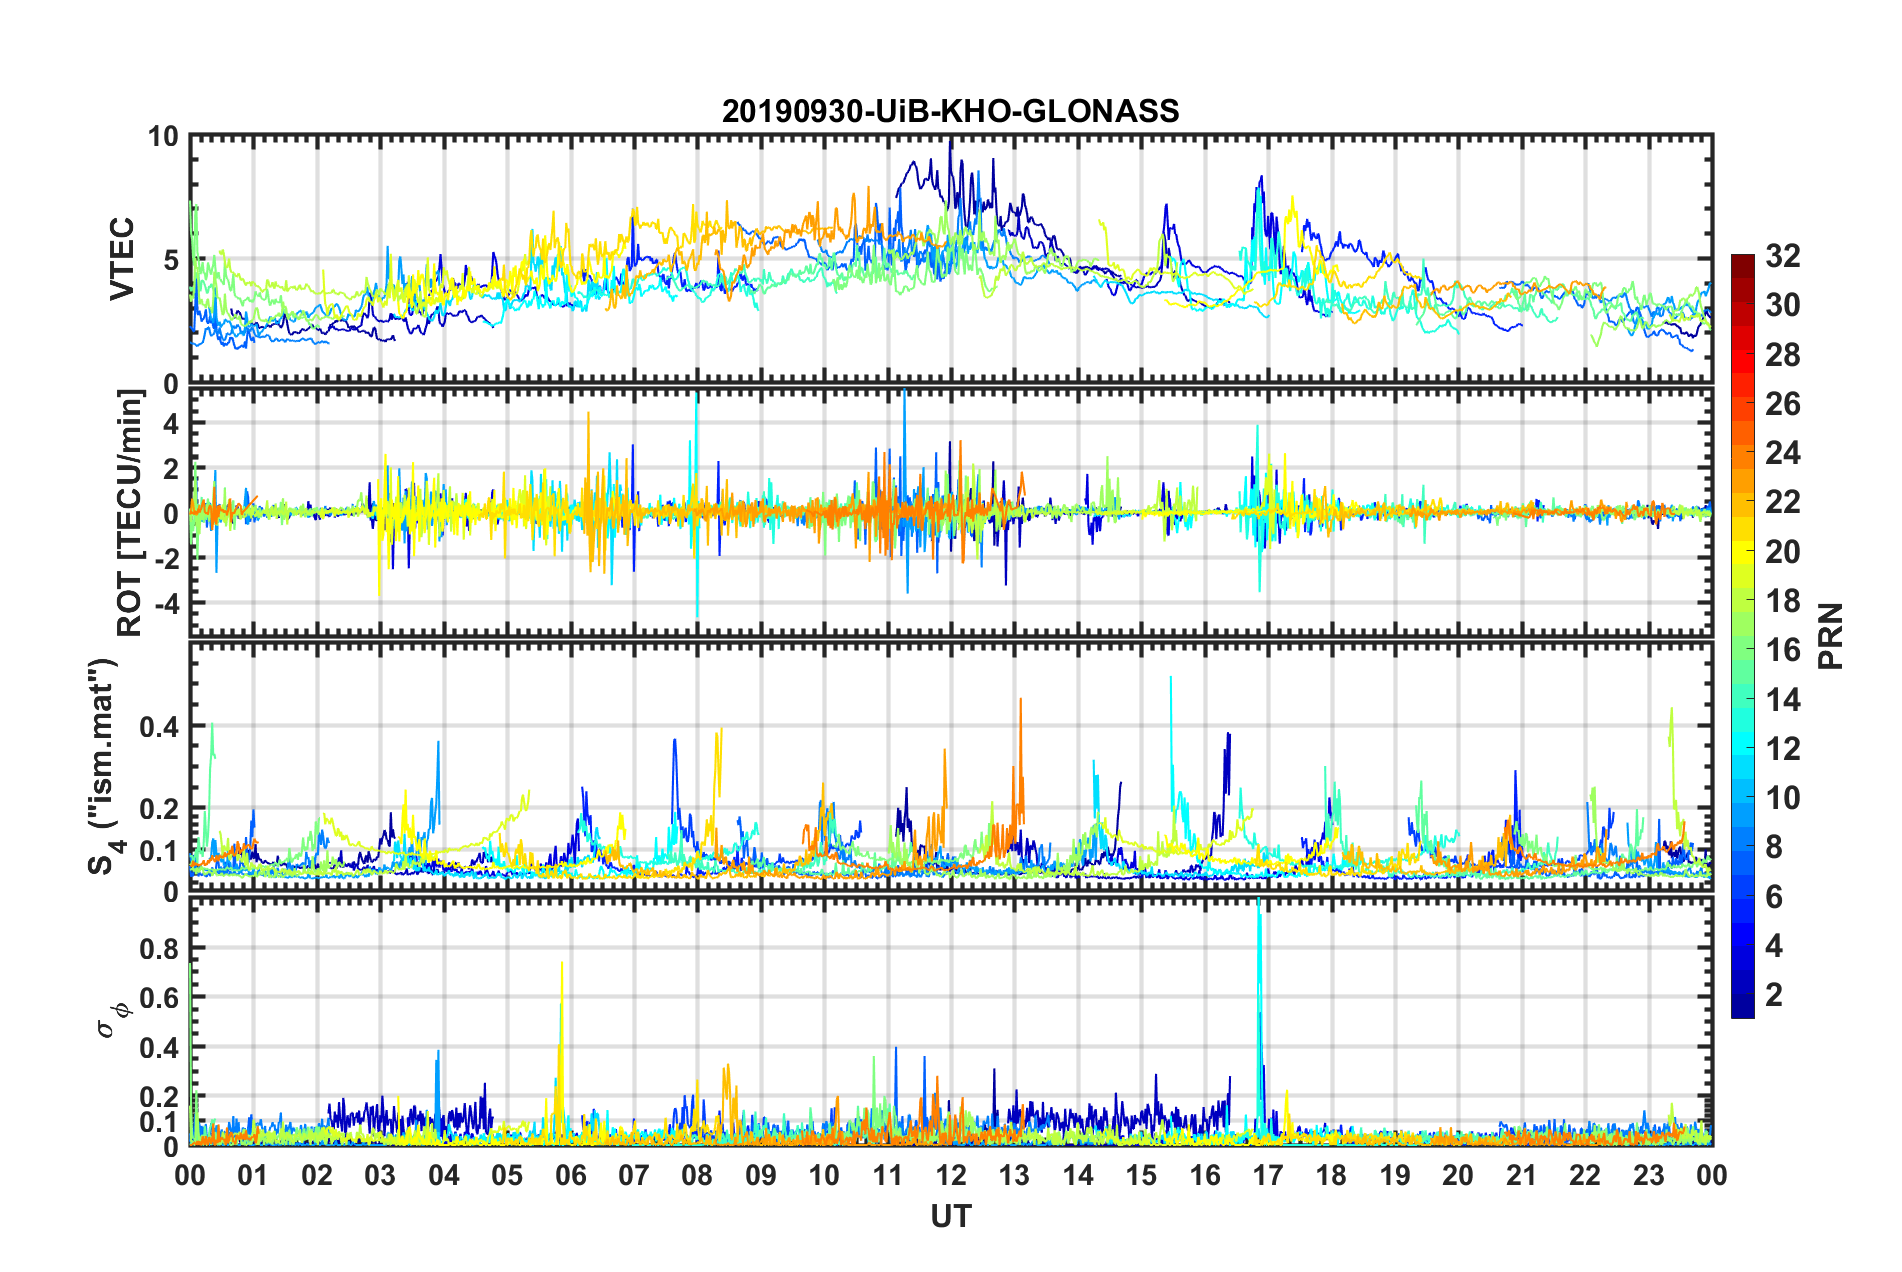Image resolution: width=1902 pixels, height=1272 pixels.
Task: Select the "VTEC" y-axis label
Action: click(x=122, y=260)
